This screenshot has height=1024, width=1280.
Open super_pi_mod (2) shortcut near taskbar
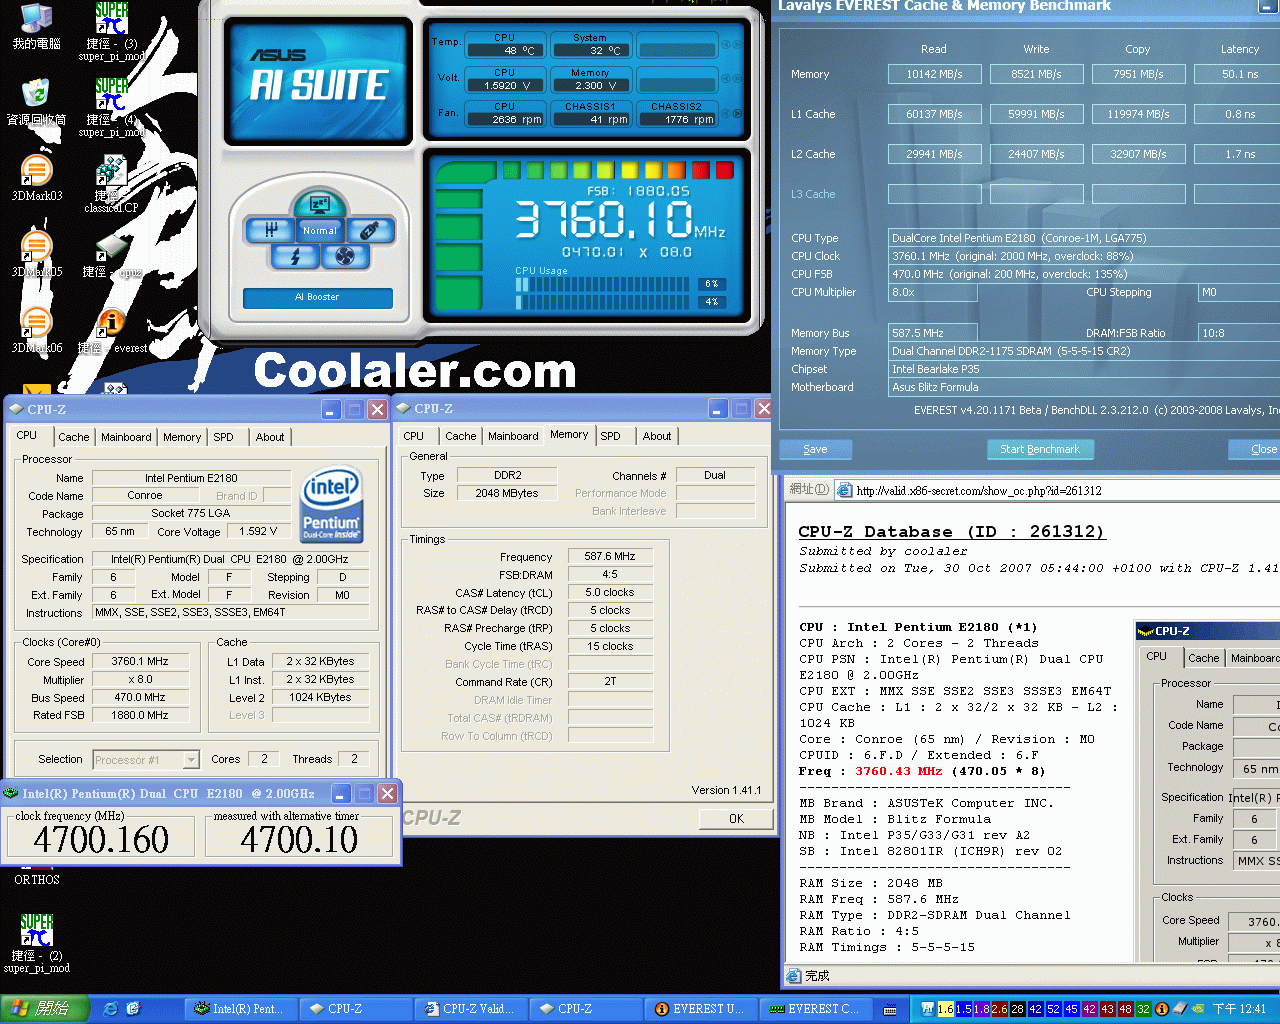coord(37,942)
